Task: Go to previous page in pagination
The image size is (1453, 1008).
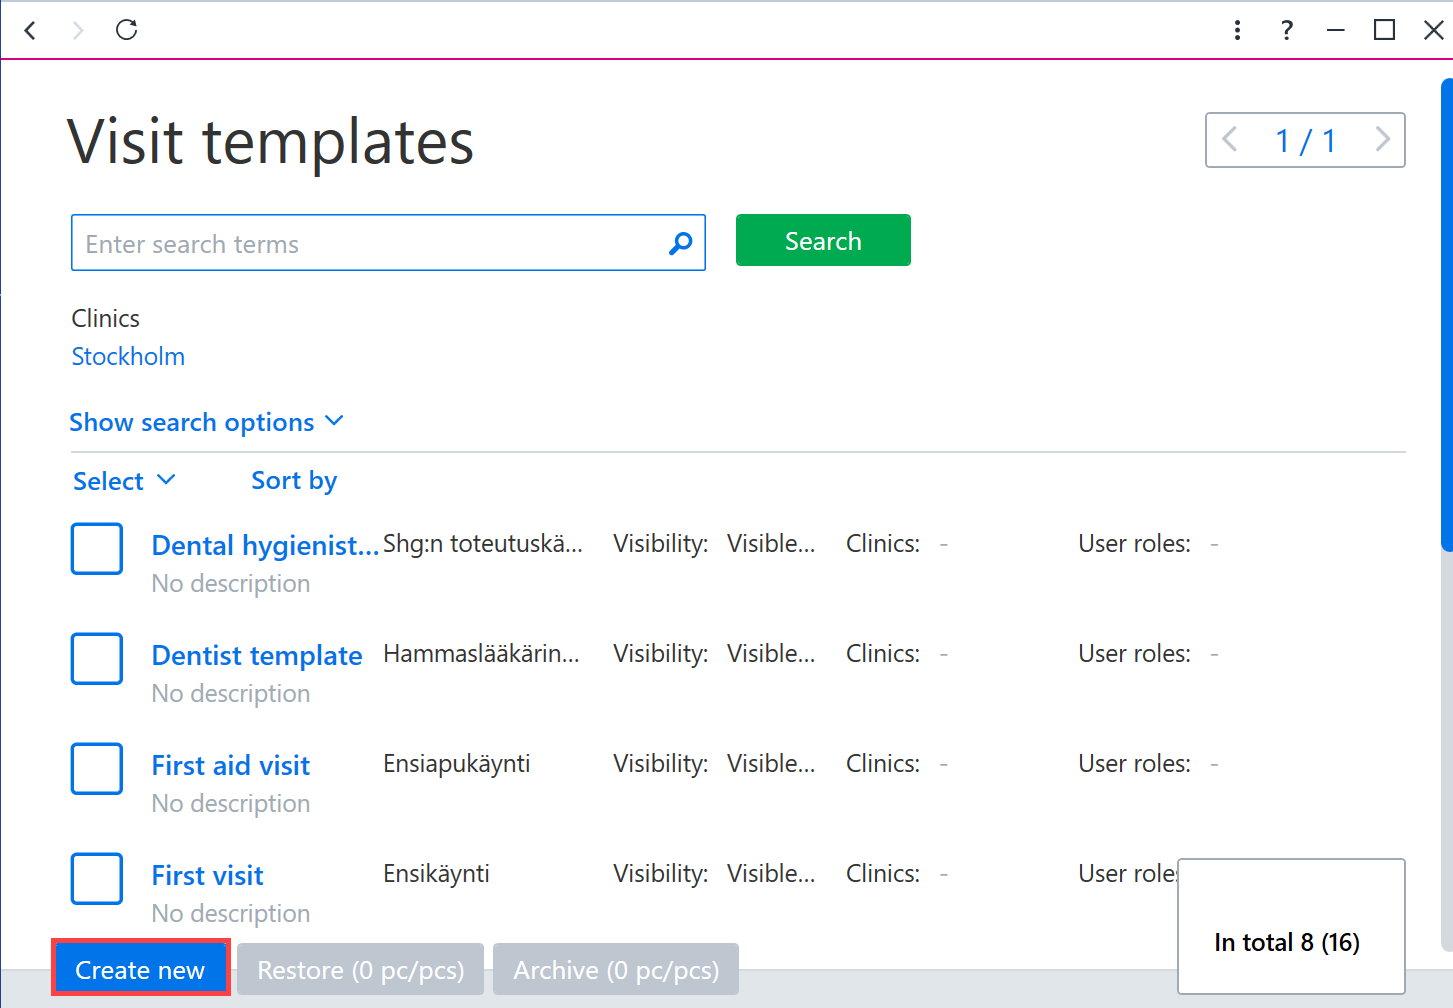Action: tap(1230, 139)
